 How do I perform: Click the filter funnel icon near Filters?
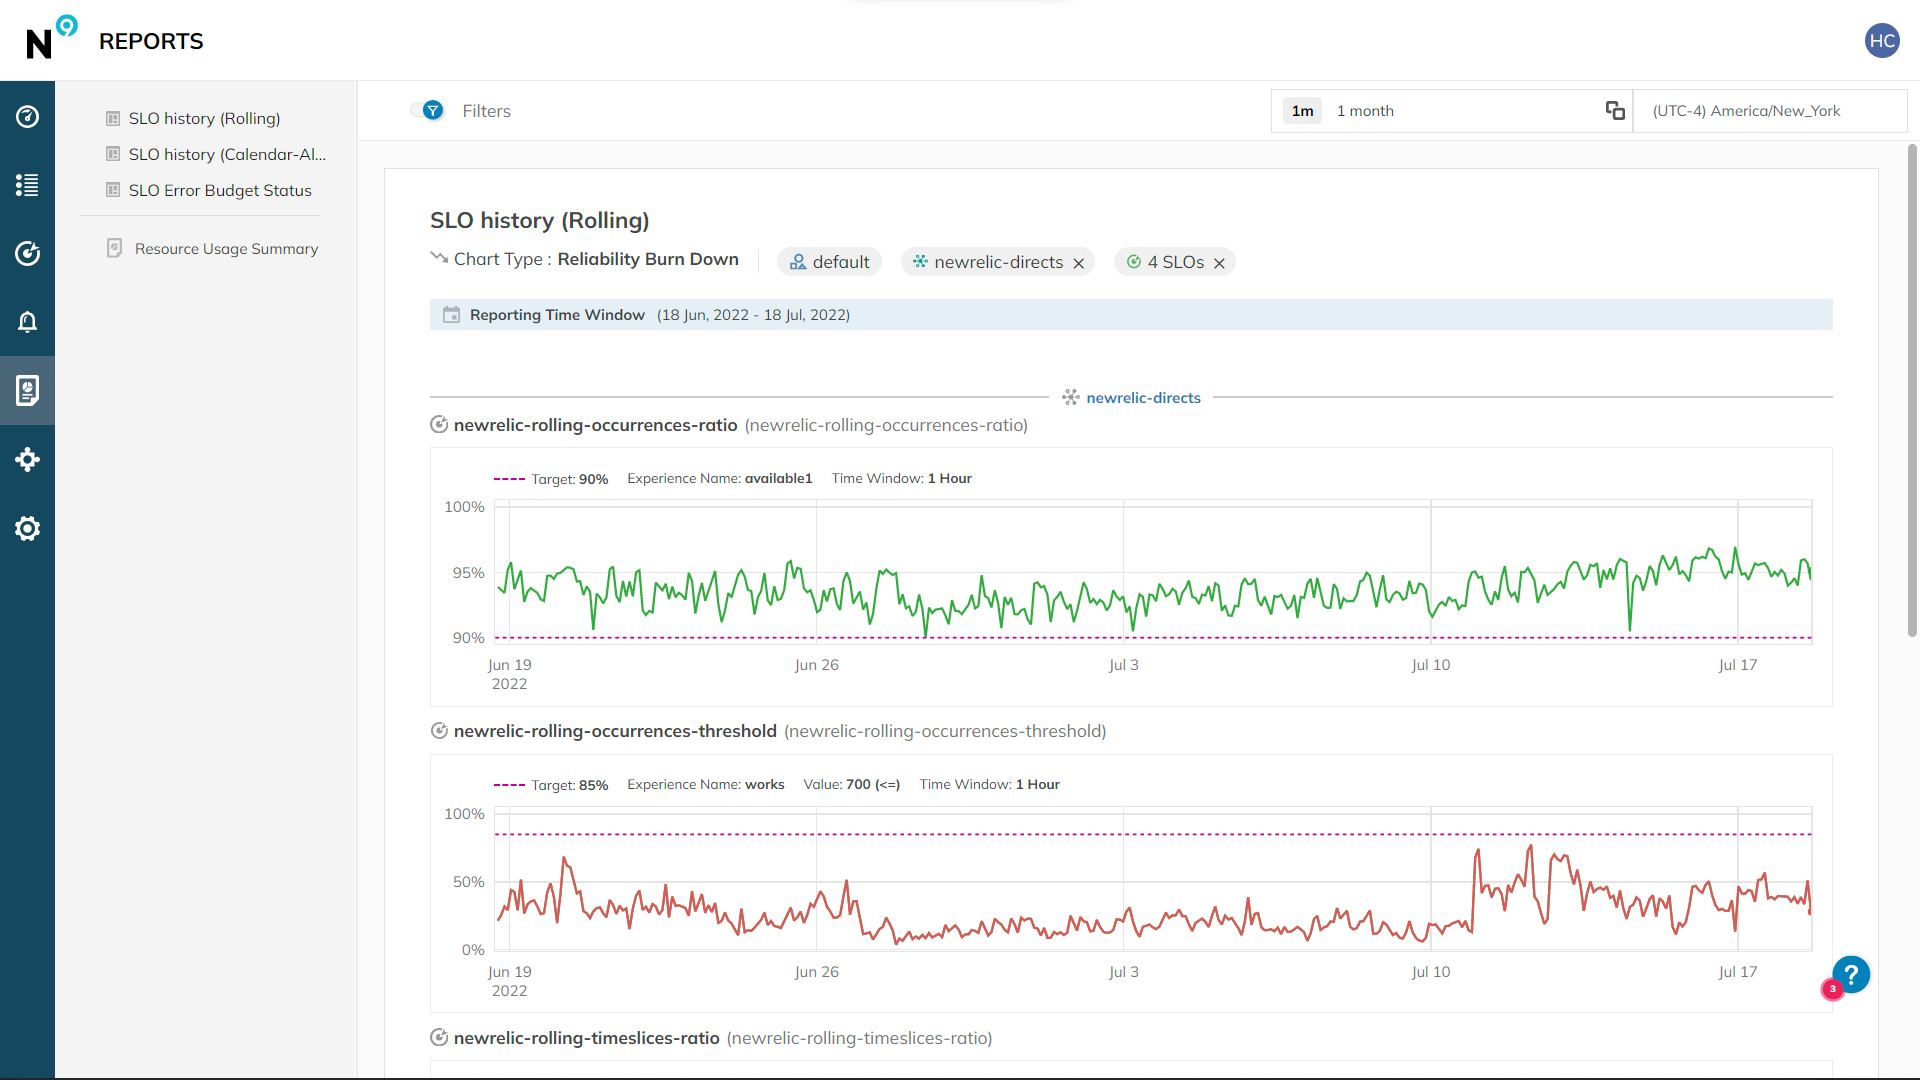click(x=433, y=111)
